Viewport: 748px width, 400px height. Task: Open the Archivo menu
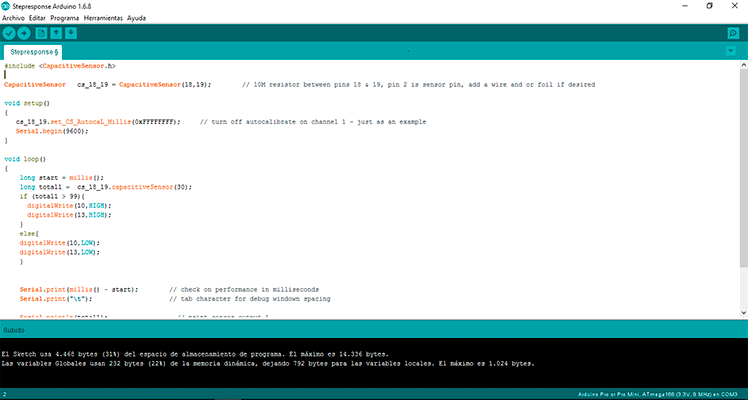[x=13, y=18]
